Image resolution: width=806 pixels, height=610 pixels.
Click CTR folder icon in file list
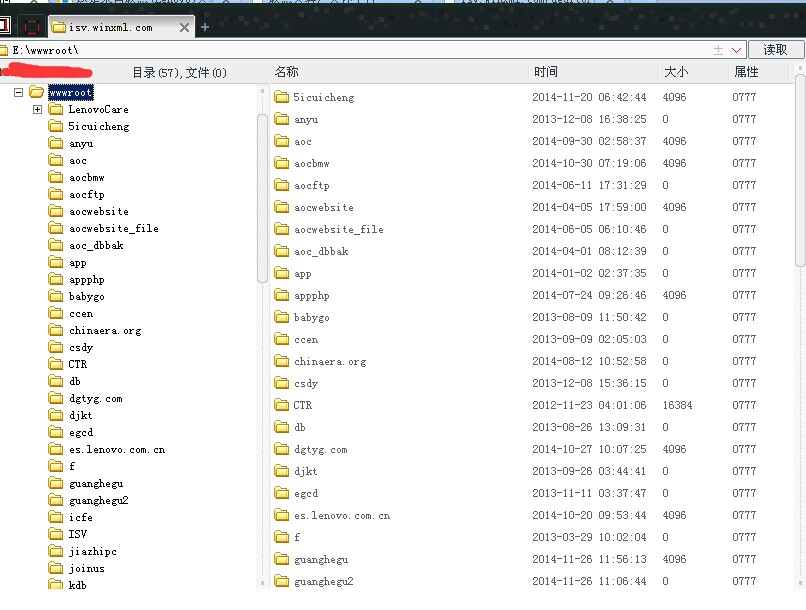281,405
